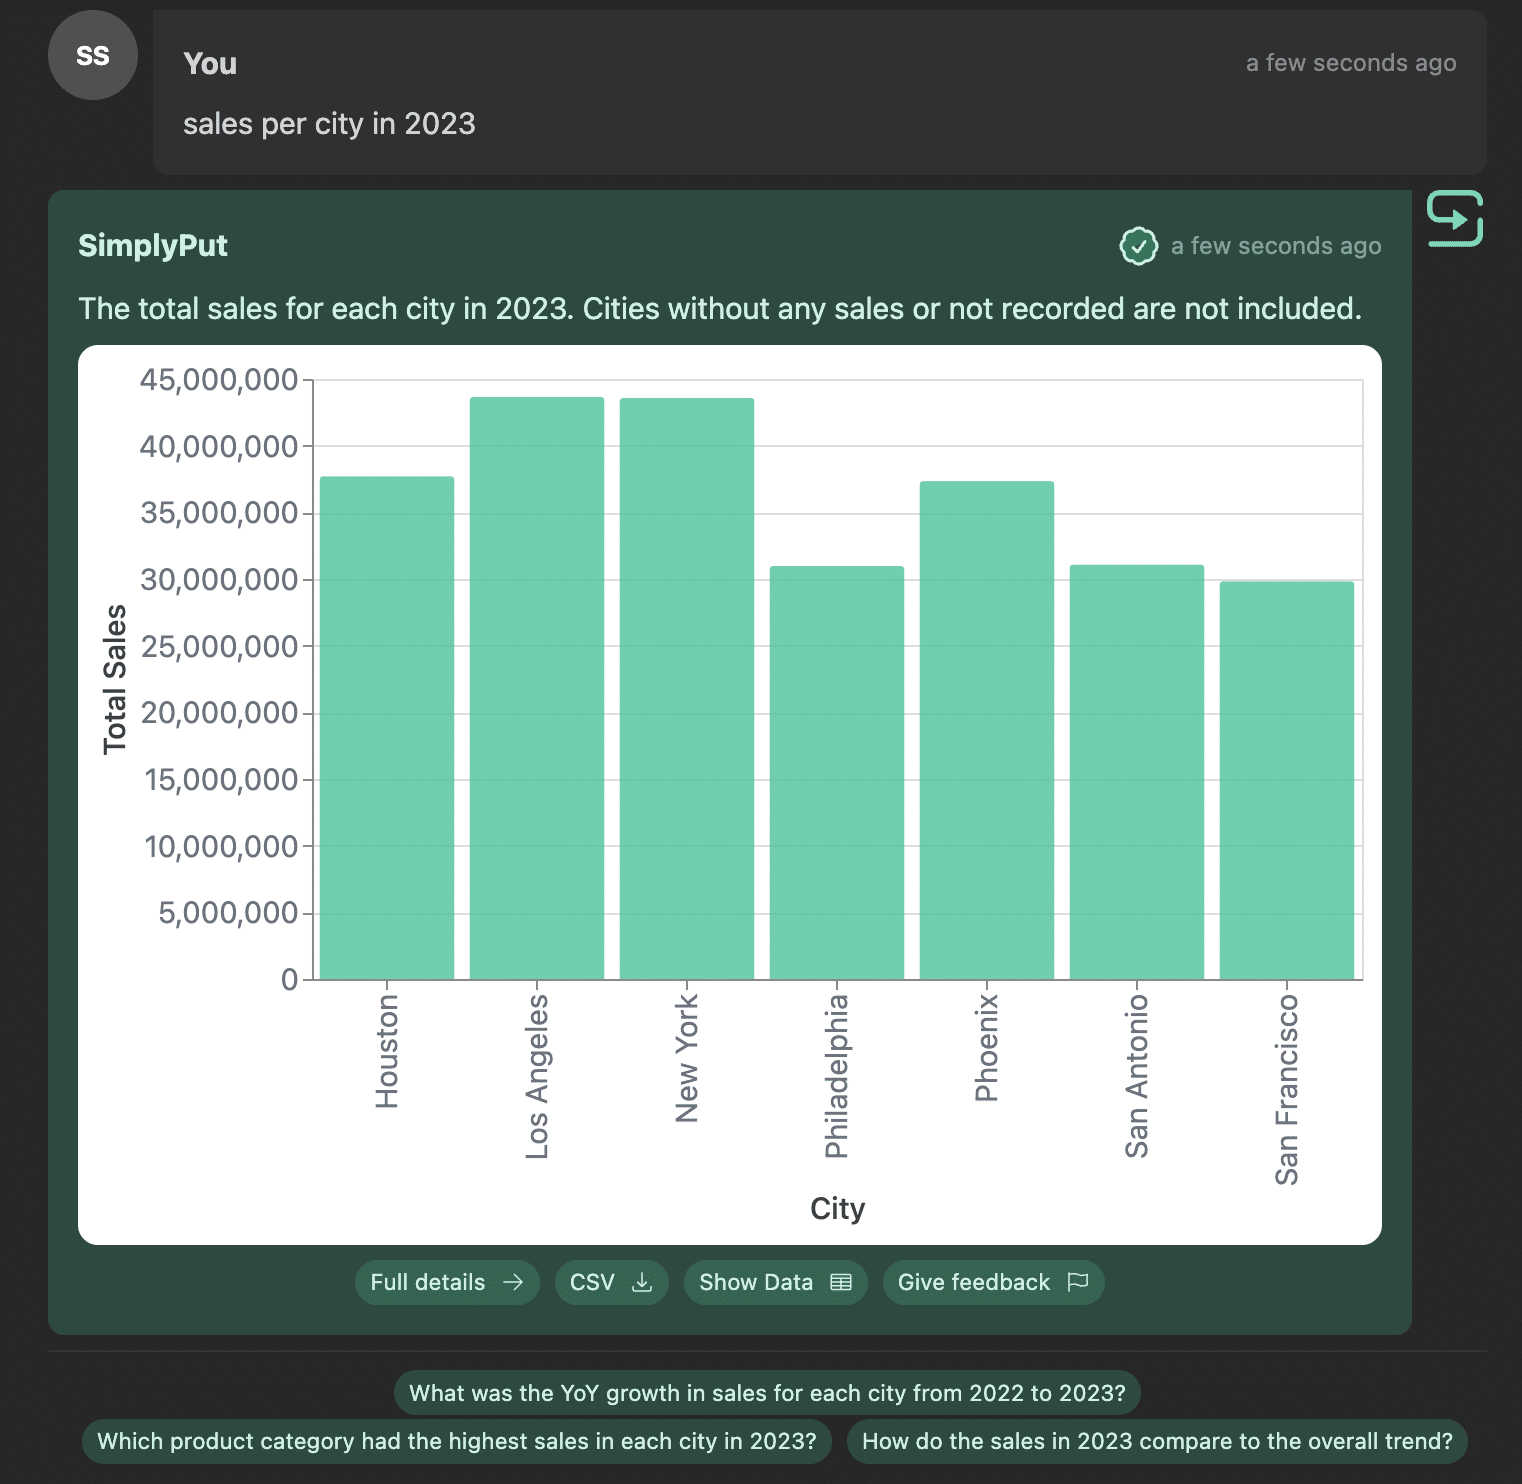1522x1484 pixels.
Task: Click the Total Sales axis title
Action: tap(115, 679)
